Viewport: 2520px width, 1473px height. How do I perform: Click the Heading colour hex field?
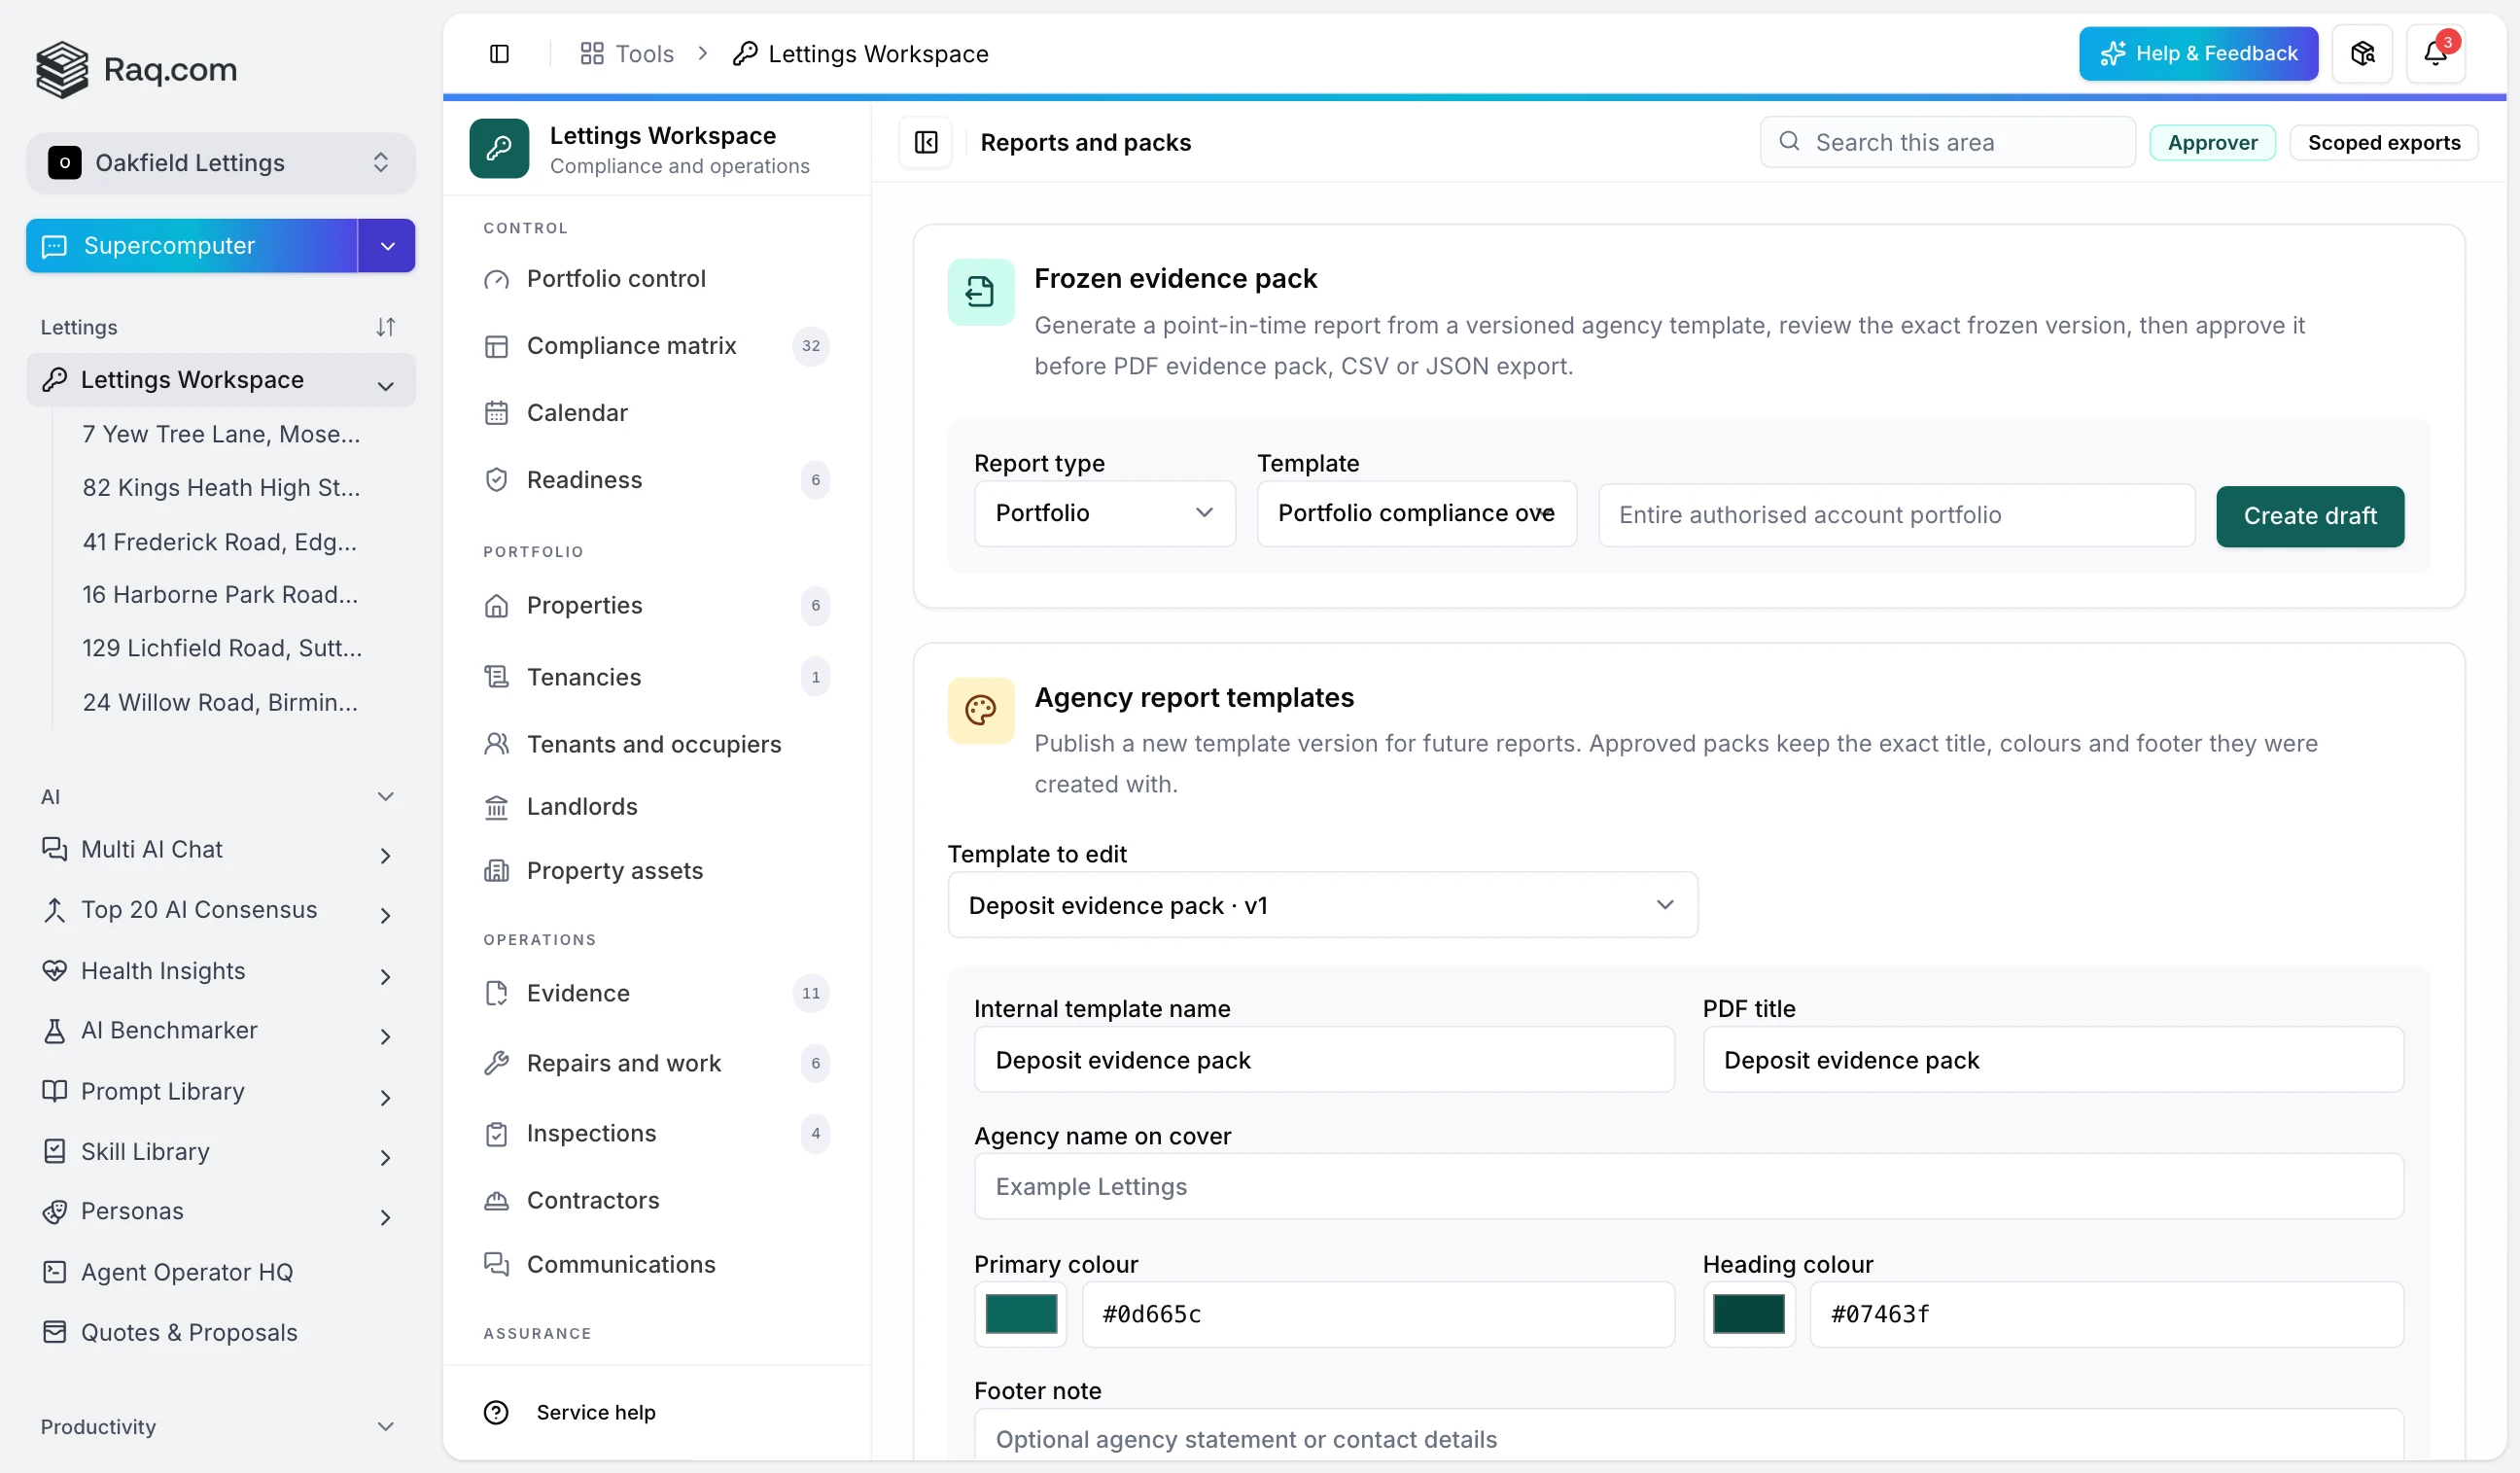[x=2106, y=1314]
